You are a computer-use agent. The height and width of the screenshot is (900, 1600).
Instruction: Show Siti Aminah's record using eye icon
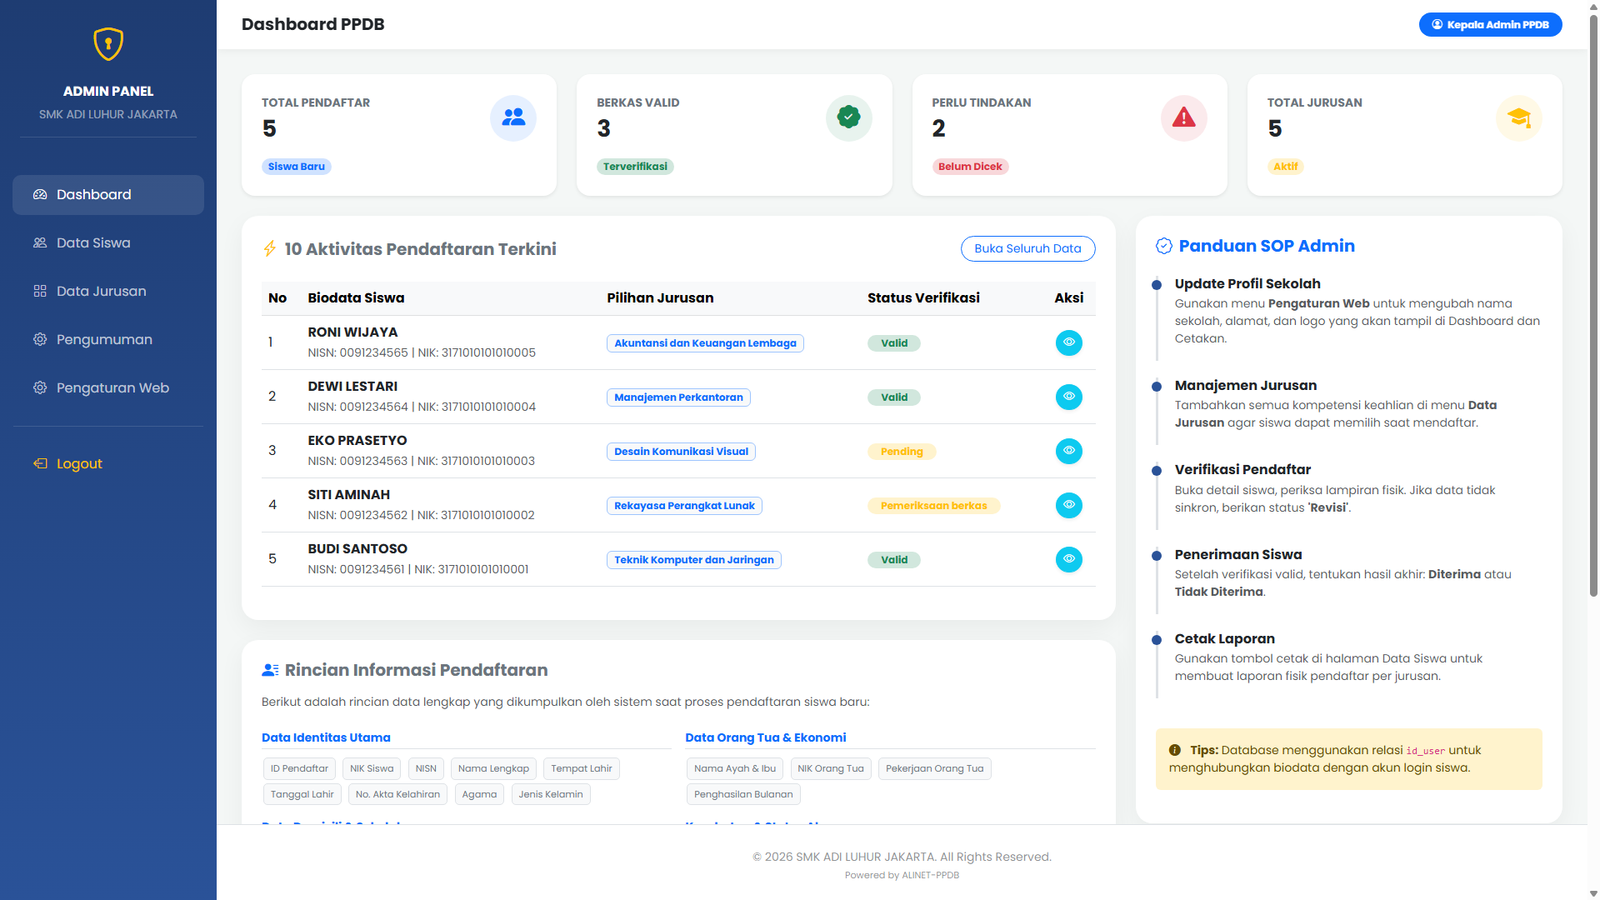(x=1068, y=505)
